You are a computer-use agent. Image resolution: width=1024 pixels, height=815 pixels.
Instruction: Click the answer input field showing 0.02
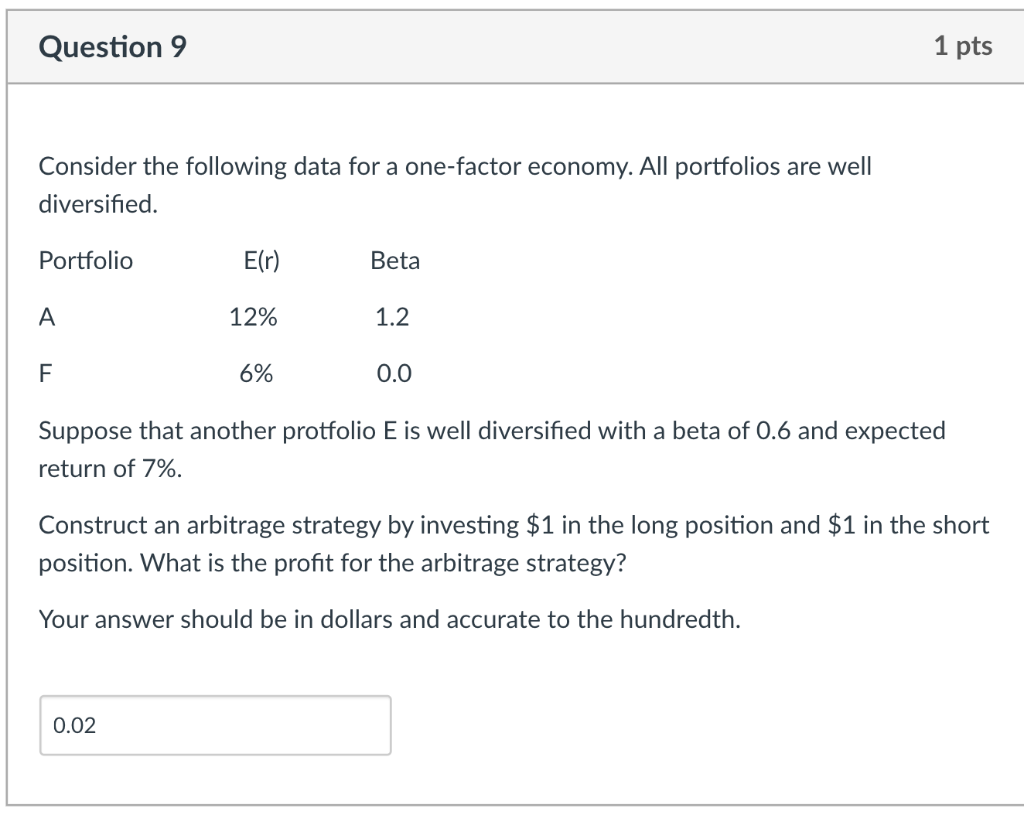[215, 725]
